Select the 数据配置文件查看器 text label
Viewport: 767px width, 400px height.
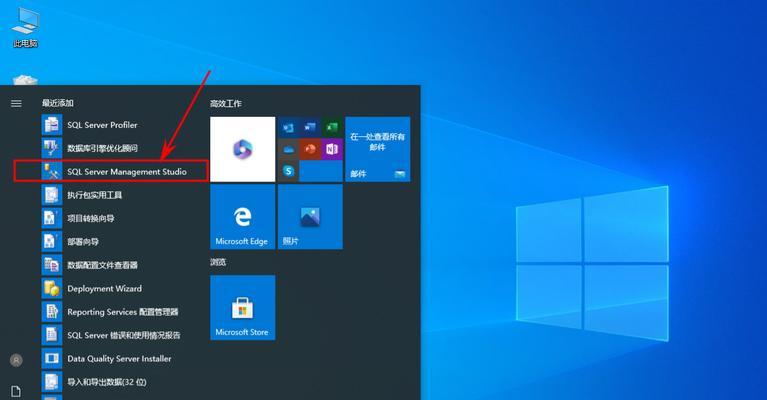click(102, 265)
